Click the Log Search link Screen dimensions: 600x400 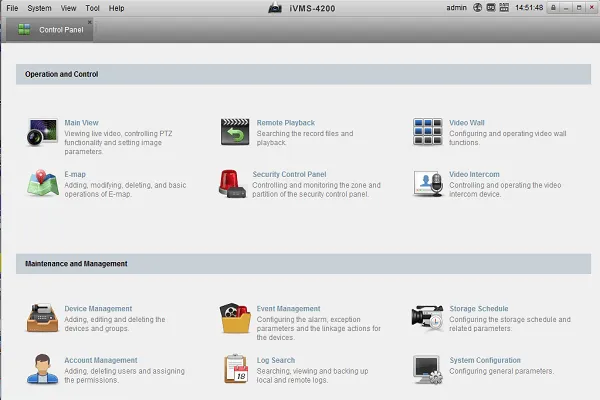tap(276, 361)
